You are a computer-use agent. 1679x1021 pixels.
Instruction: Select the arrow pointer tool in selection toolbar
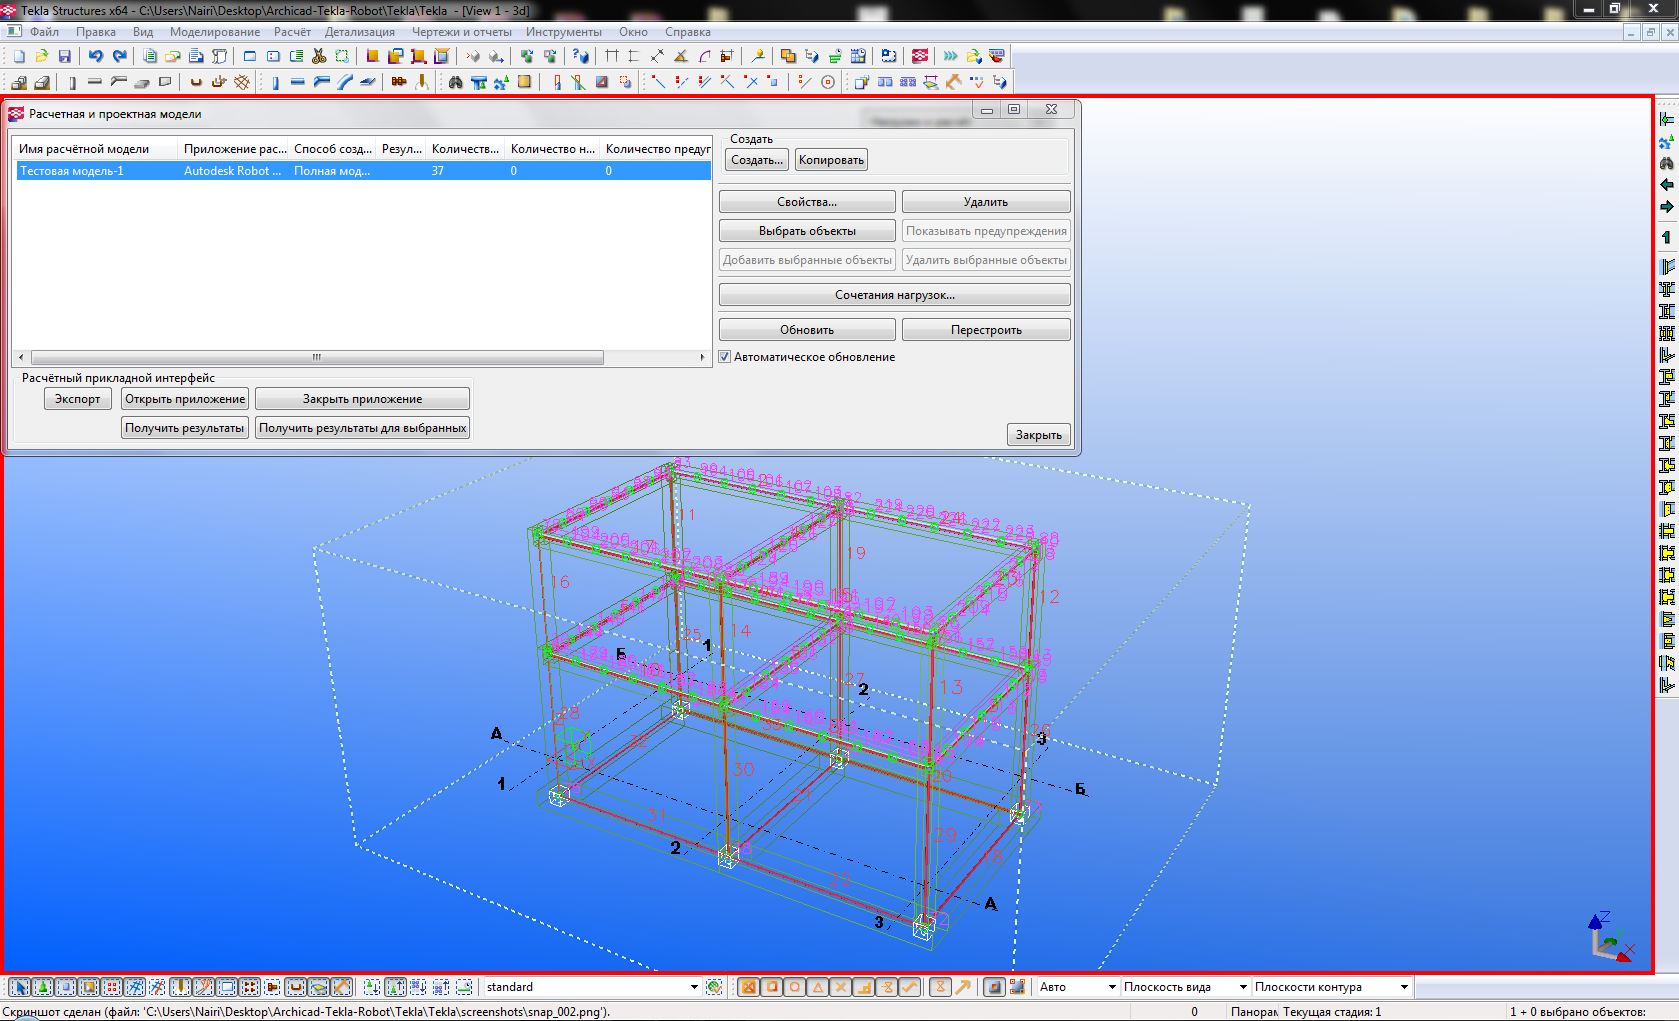tap(20, 988)
